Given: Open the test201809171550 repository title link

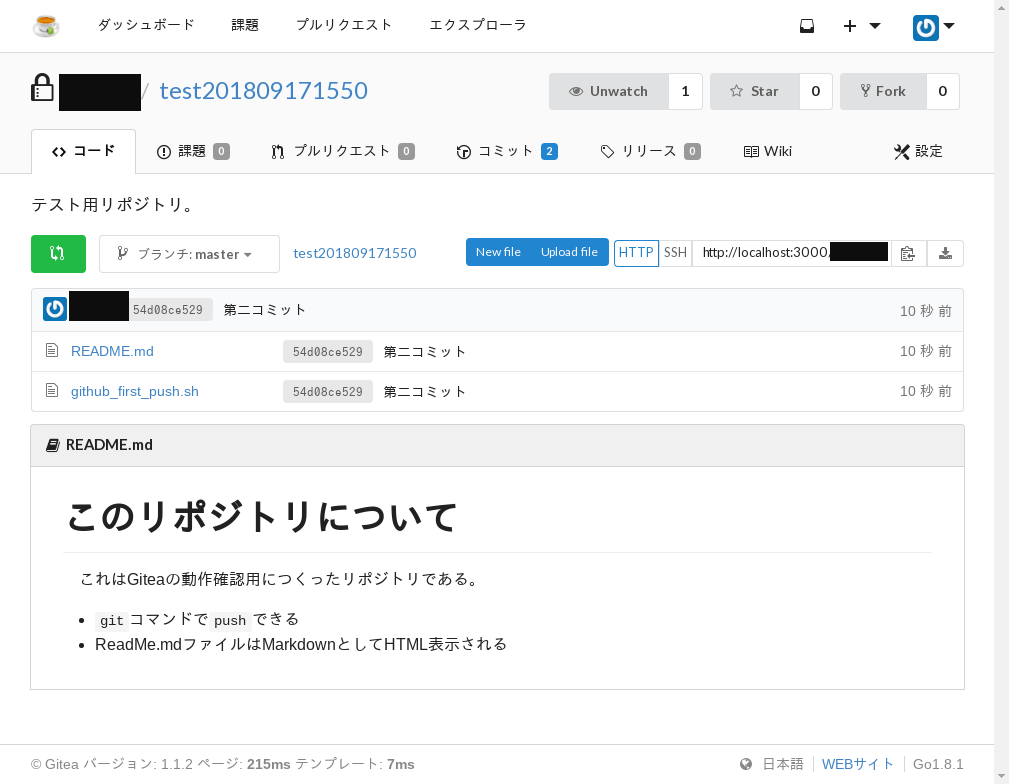Looking at the screenshot, I should tap(264, 91).
